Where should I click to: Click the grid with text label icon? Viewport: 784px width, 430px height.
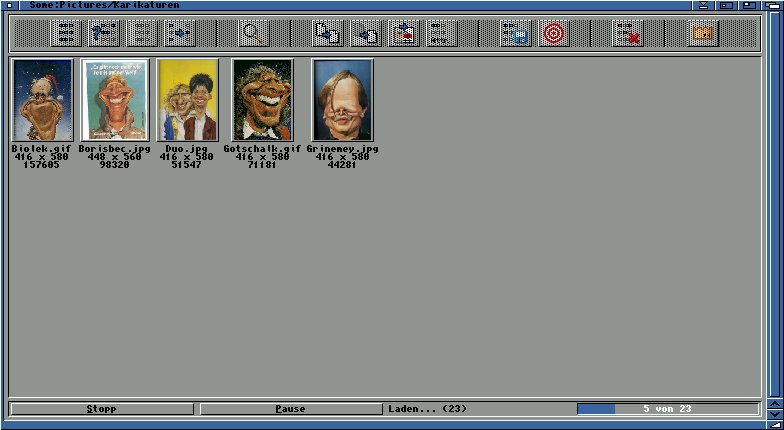pyautogui.click(x=442, y=33)
